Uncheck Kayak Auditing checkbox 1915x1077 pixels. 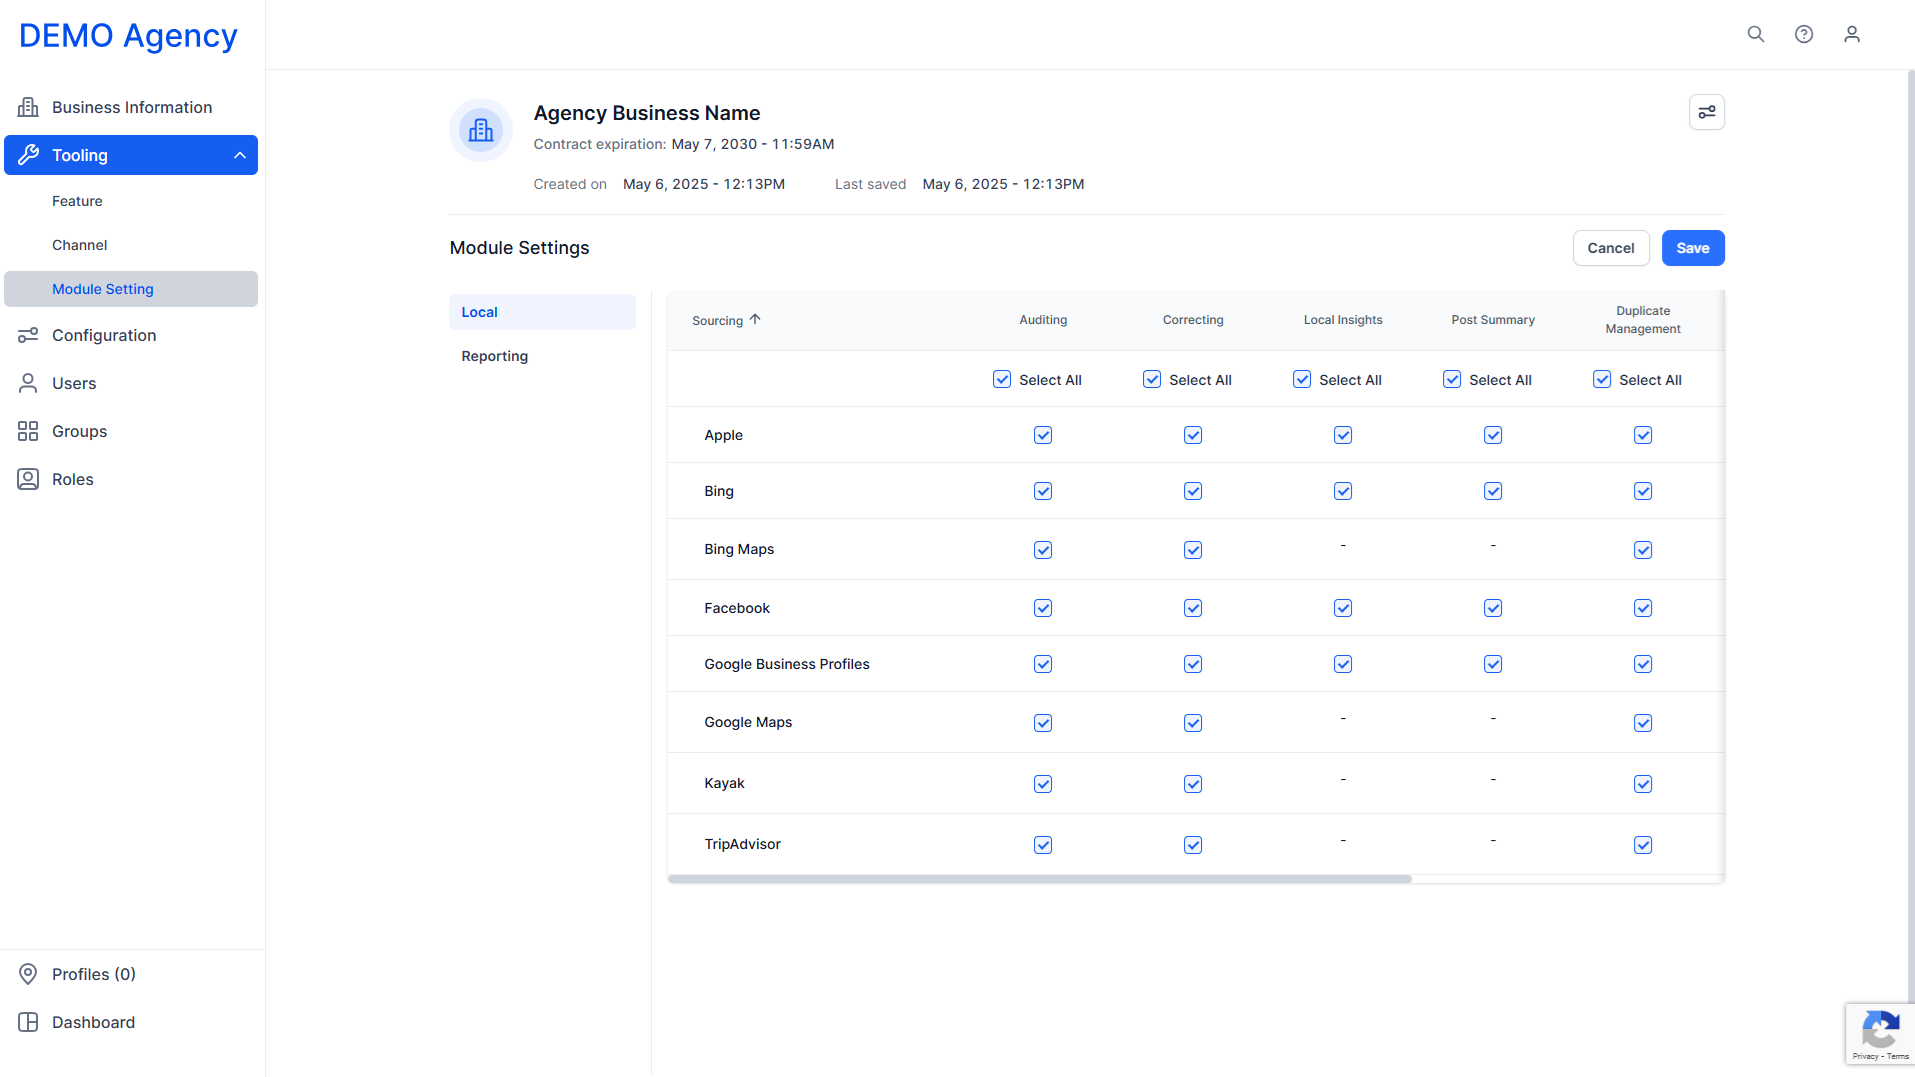1043,784
